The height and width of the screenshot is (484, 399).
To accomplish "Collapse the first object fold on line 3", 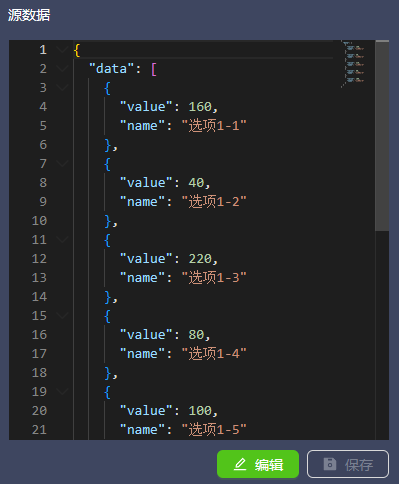I will click(62, 88).
